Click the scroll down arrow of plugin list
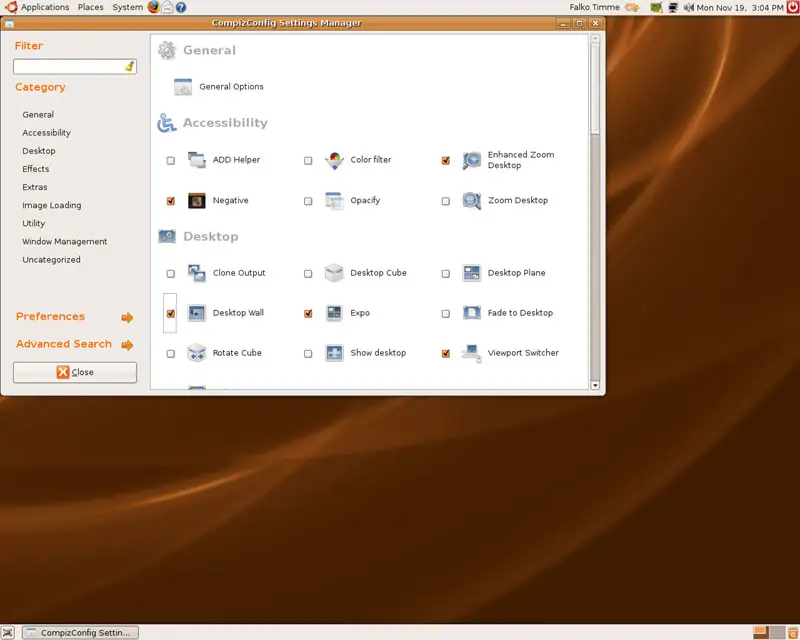The width and height of the screenshot is (800, 640). point(595,385)
